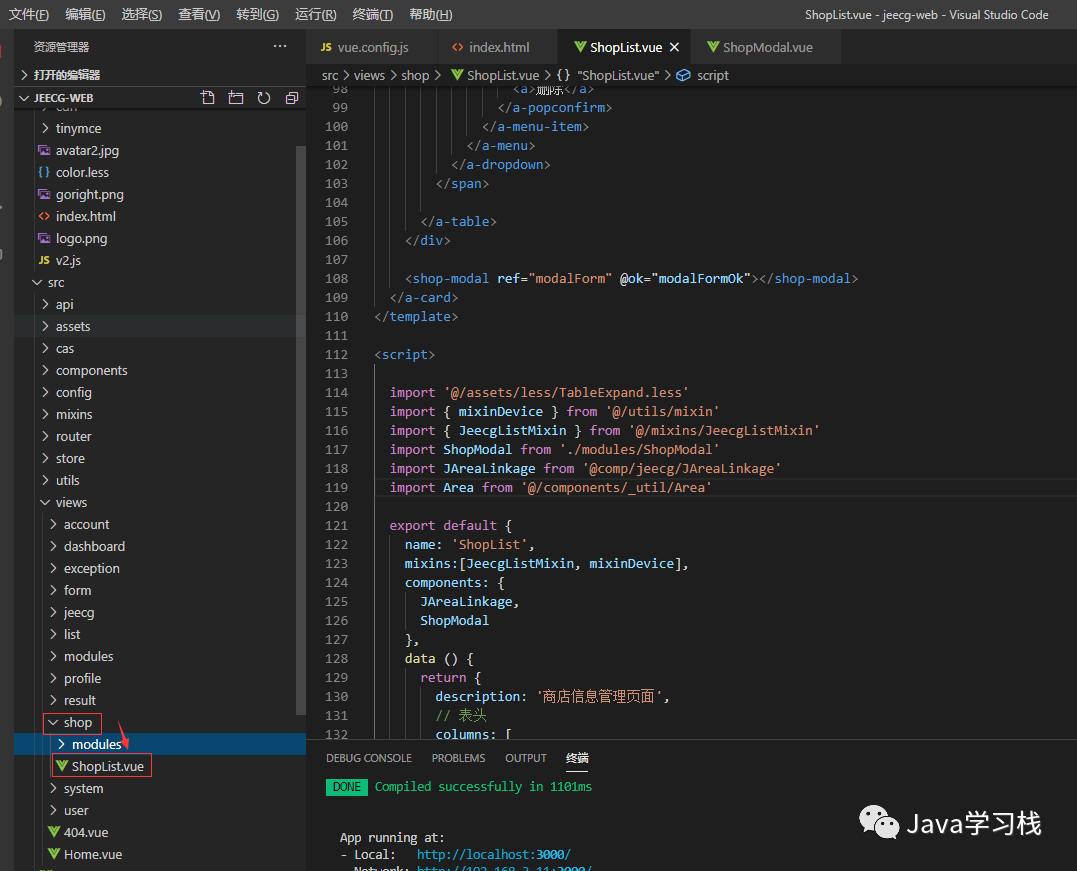Viewport: 1077px width, 871px height.
Task: Expand the tinymce folder
Action: coord(159,128)
